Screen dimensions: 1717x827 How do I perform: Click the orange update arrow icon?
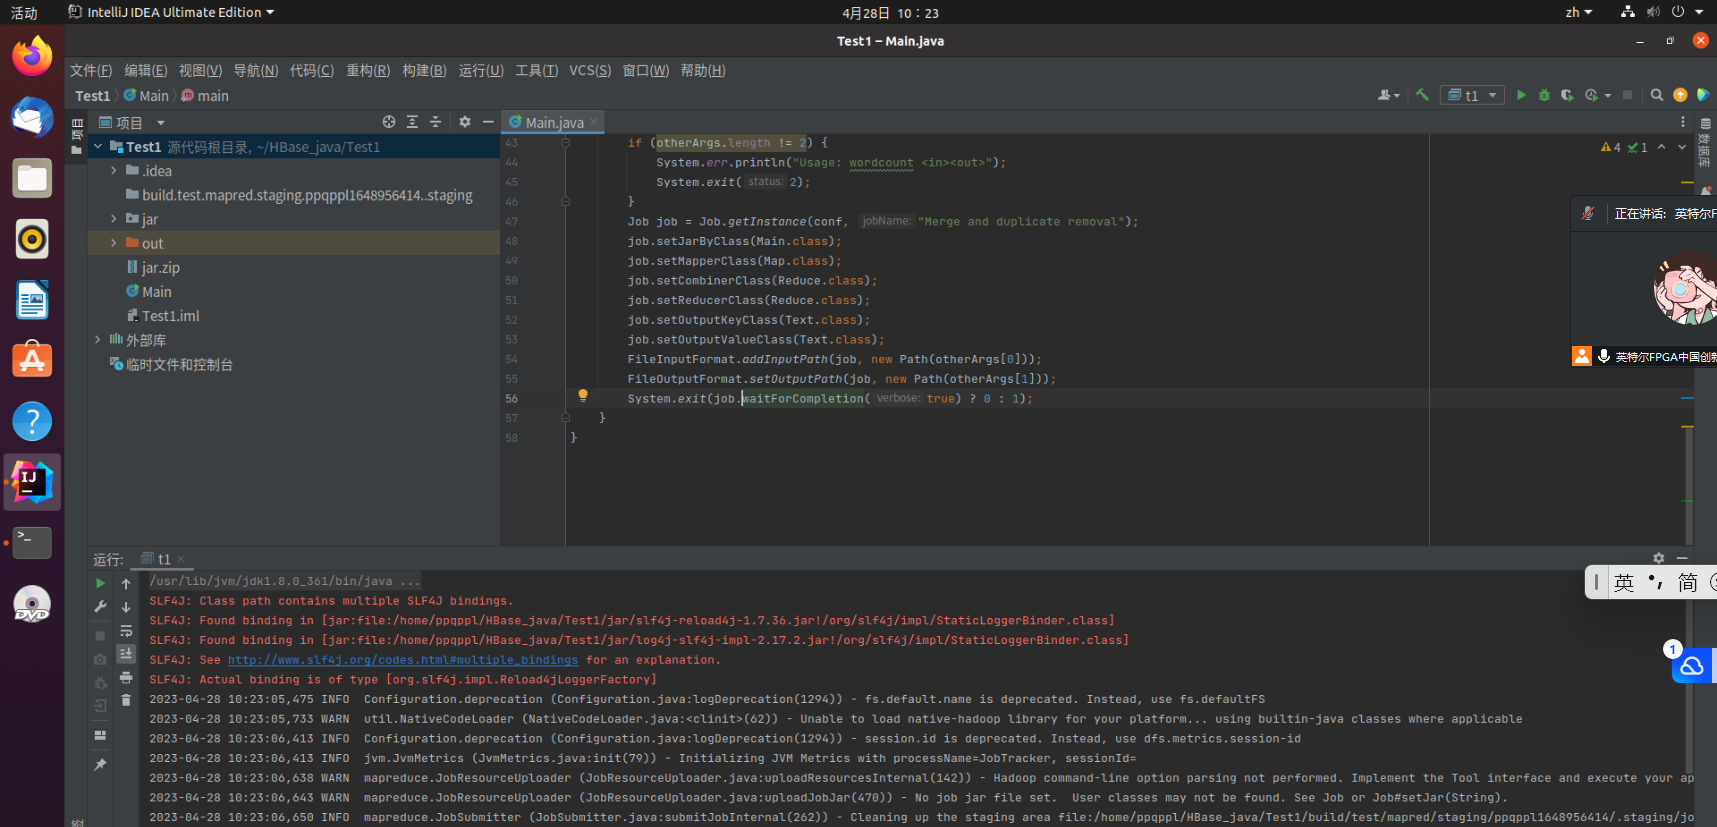coord(1680,95)
